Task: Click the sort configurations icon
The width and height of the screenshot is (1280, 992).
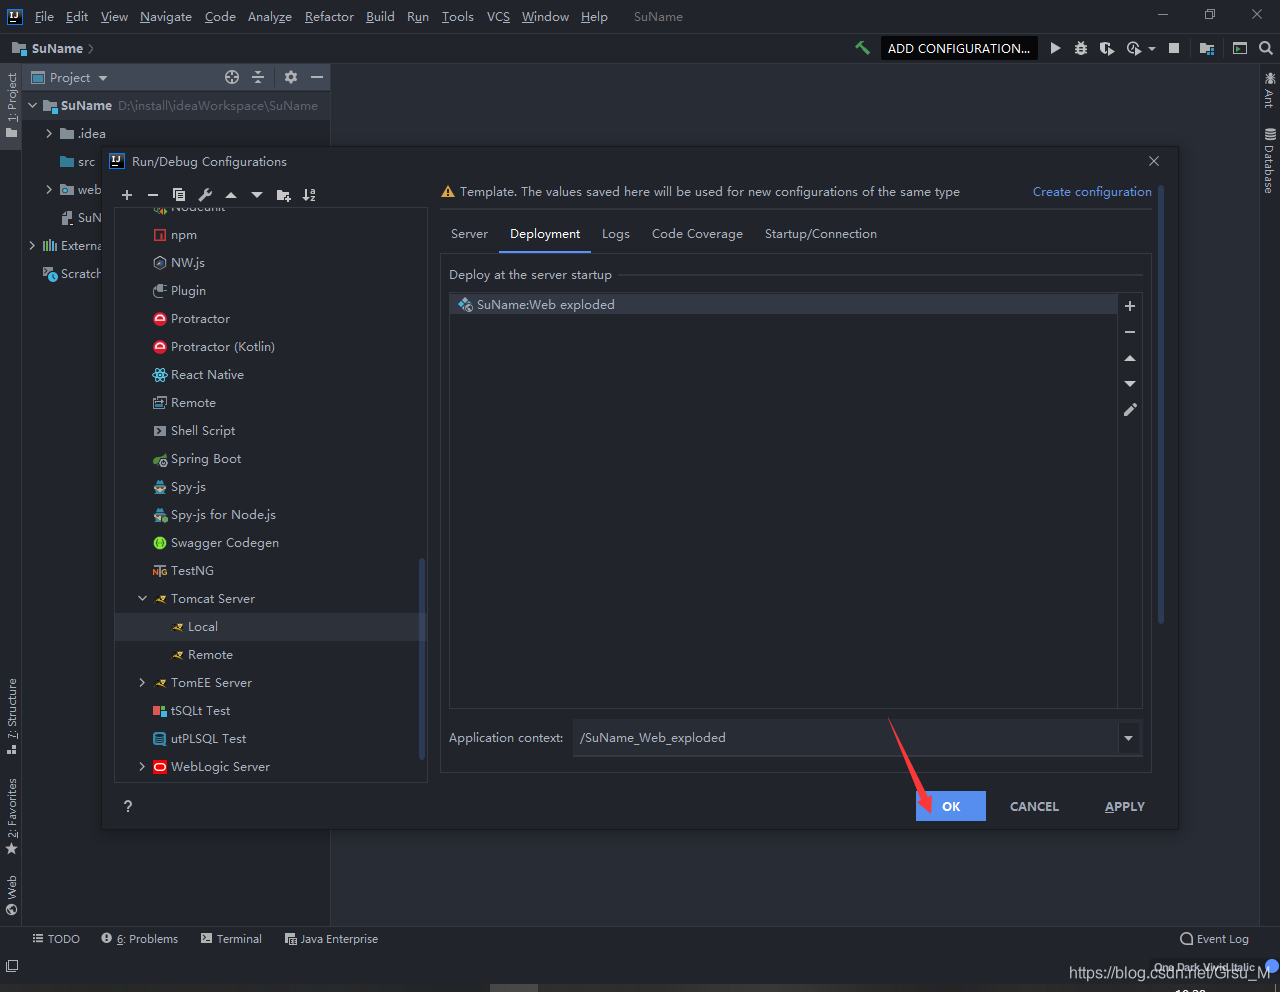Action: point(309,195)
